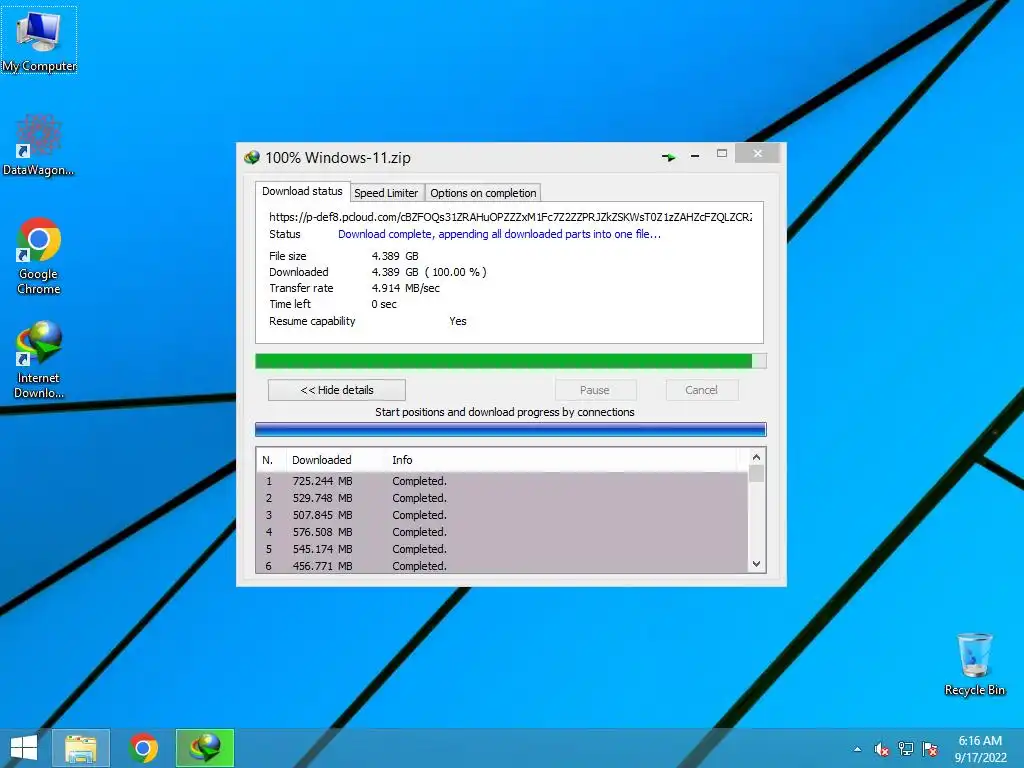Open the Action Center flag icon
1024x768 pixels.
(x=930, y=750)
